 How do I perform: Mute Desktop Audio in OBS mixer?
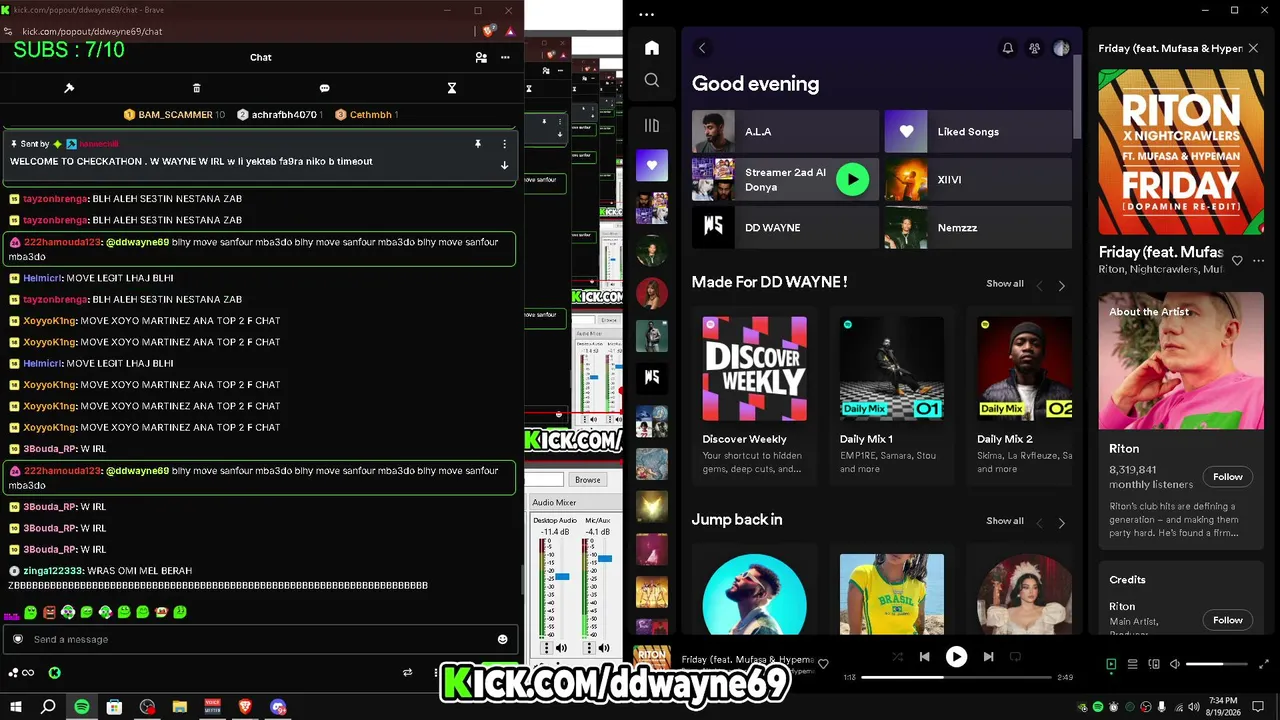coord(561,648)
